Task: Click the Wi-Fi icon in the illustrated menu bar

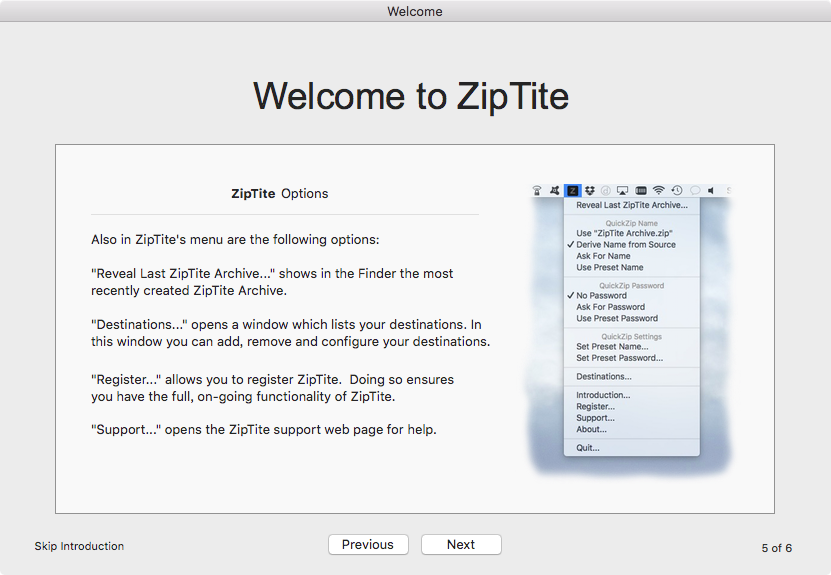Action: pyautogui.click(x=658, y=190)
